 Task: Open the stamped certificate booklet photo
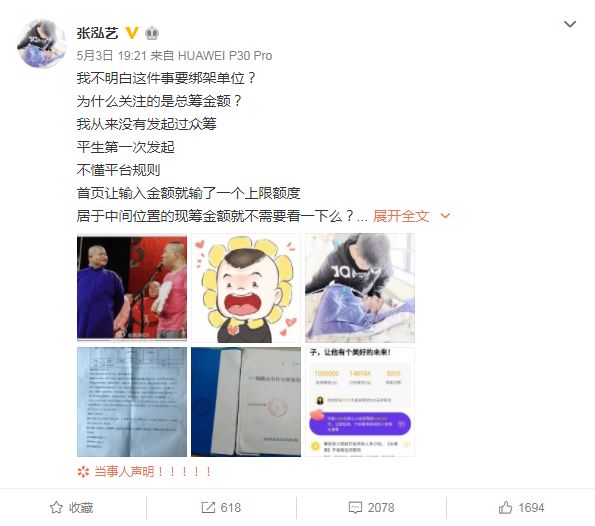[246, 402]
